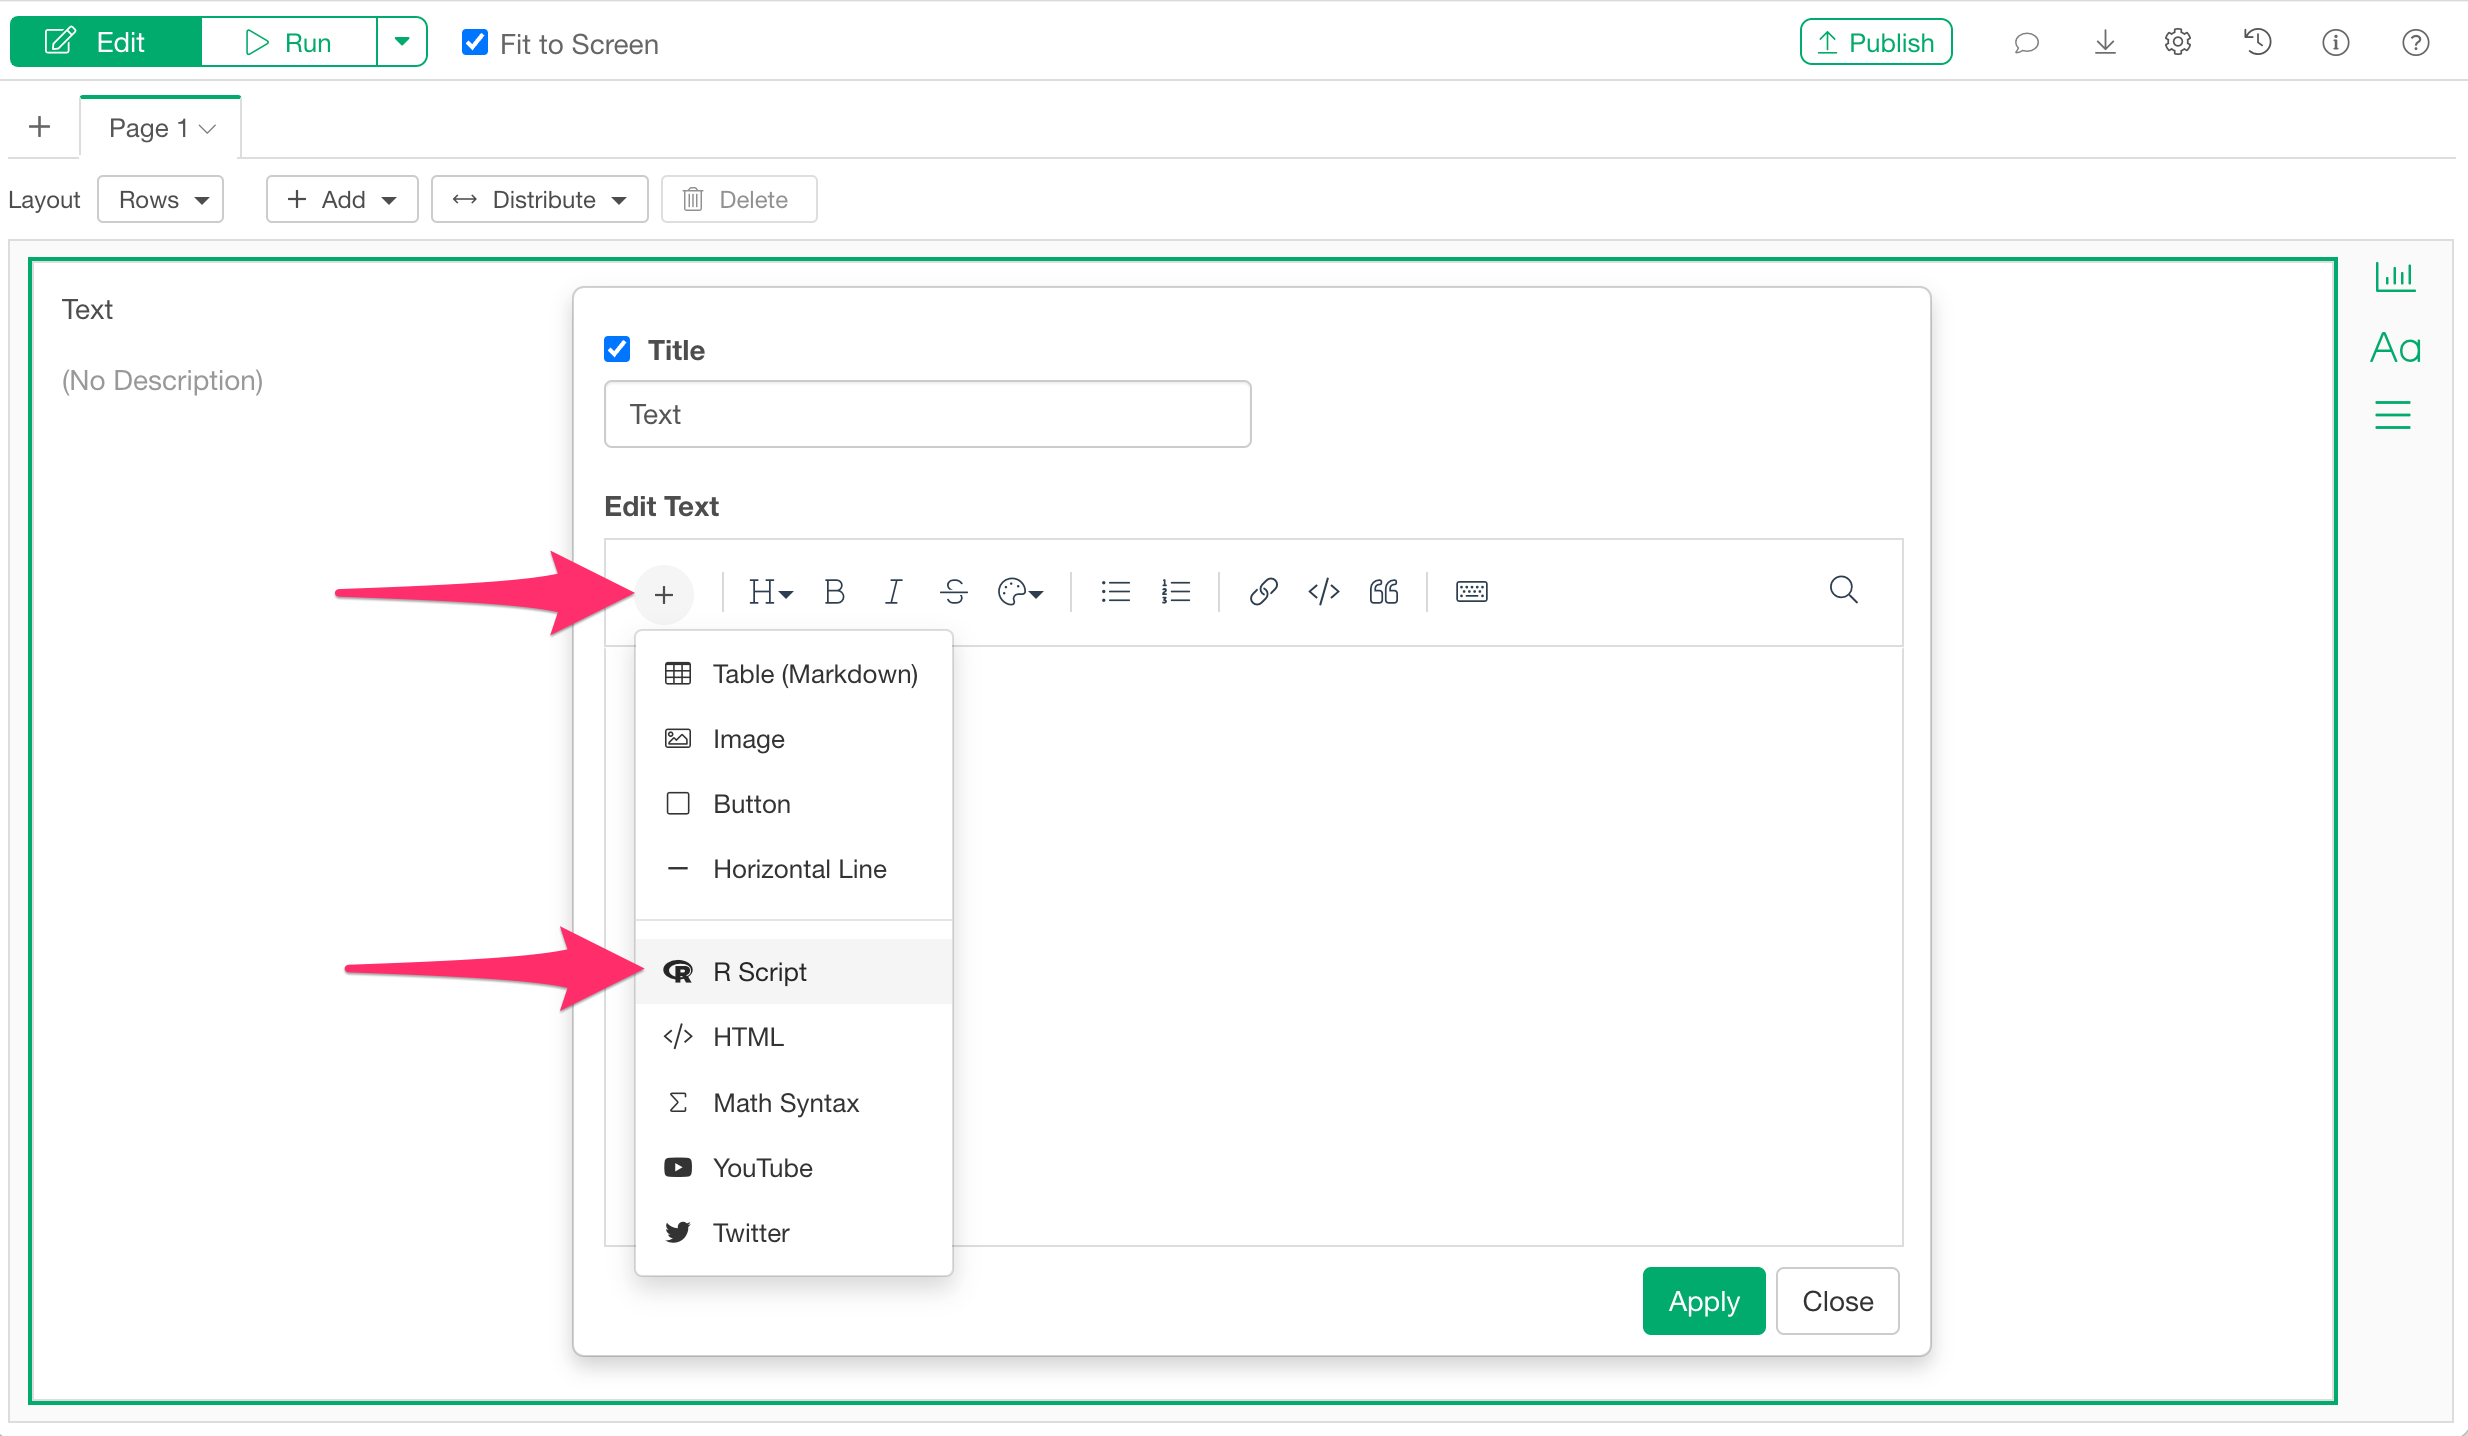The image size is (2468, 1436).
Task: Open the heading level dropdown
Action: click(x=770, y=592)
